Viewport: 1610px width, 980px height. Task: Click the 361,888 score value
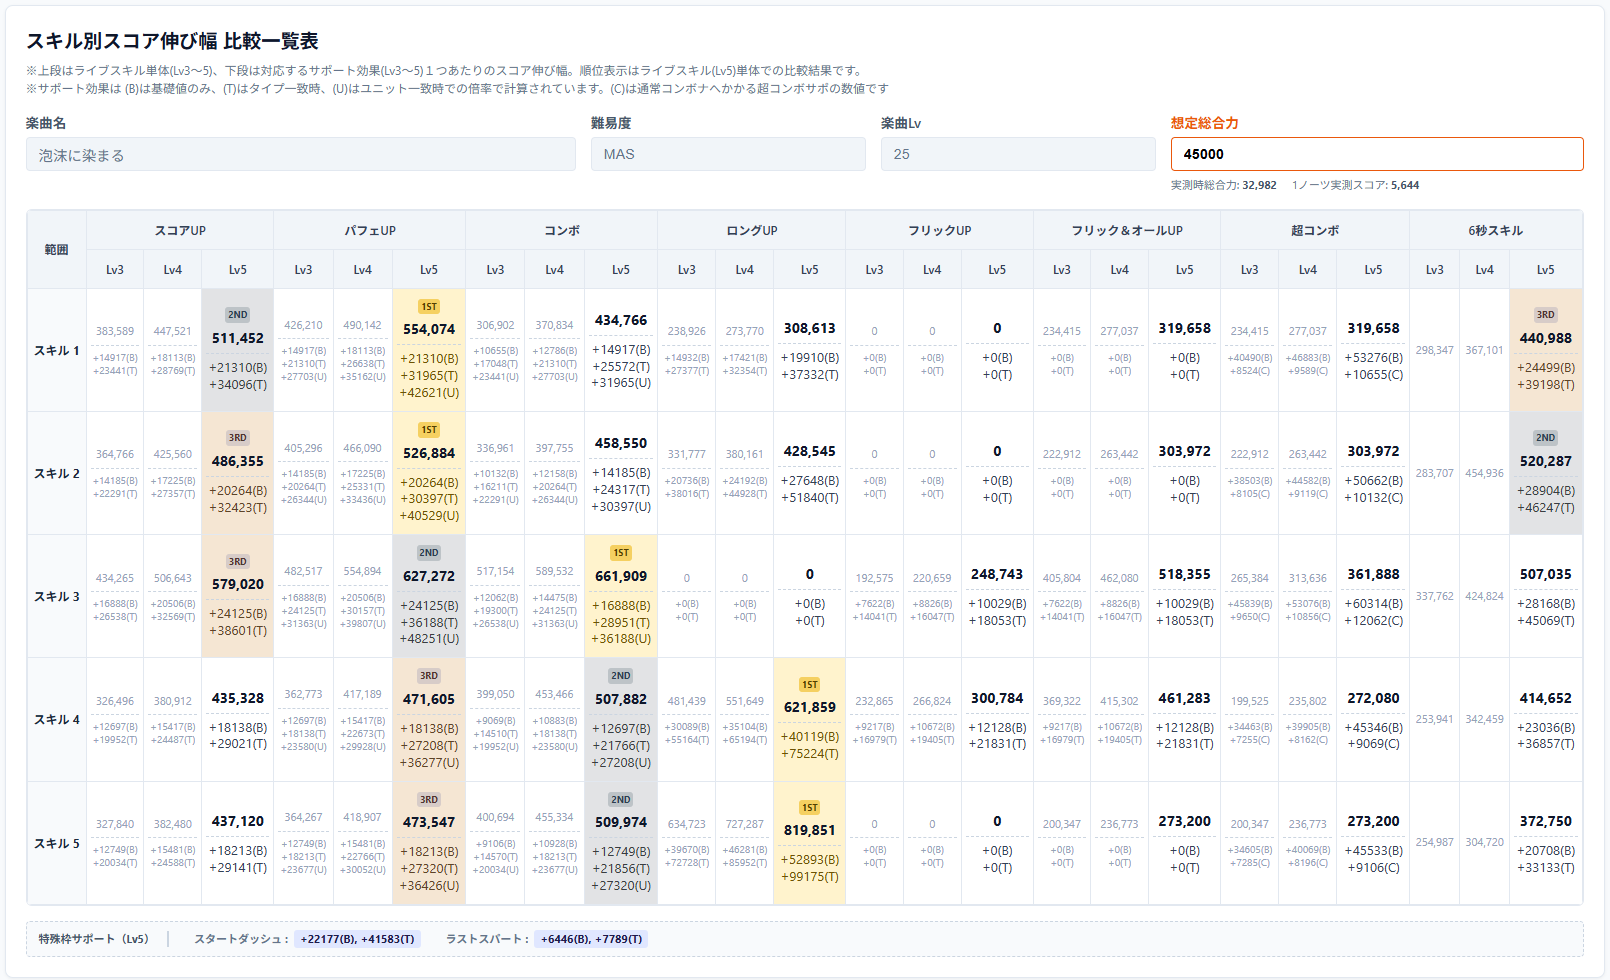(1374, 574)
